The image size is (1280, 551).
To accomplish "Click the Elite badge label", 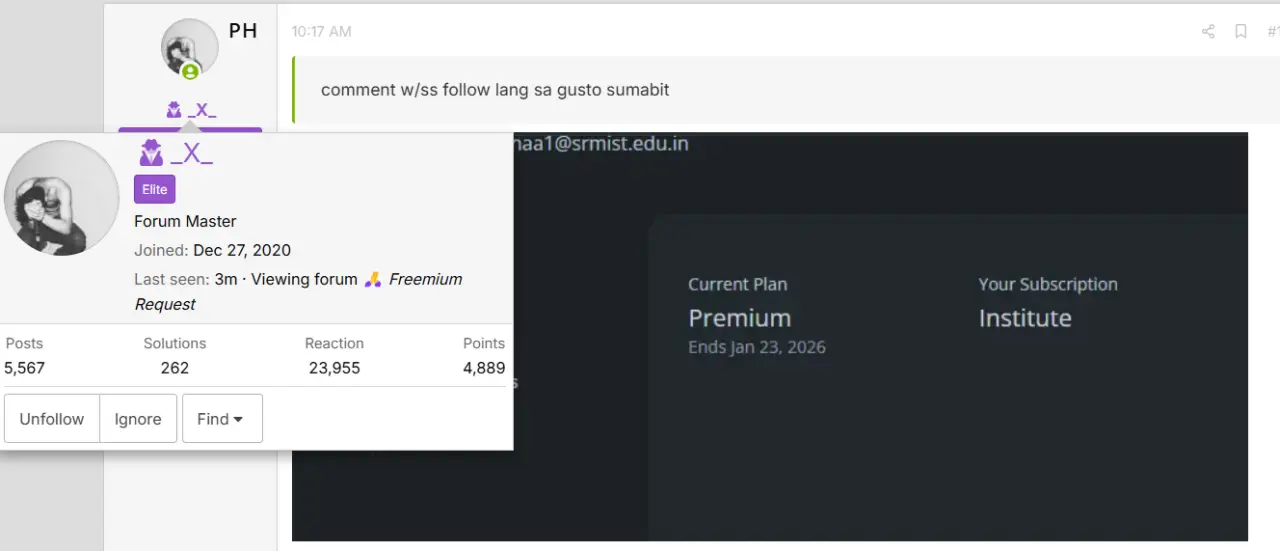I will point(155,189).
